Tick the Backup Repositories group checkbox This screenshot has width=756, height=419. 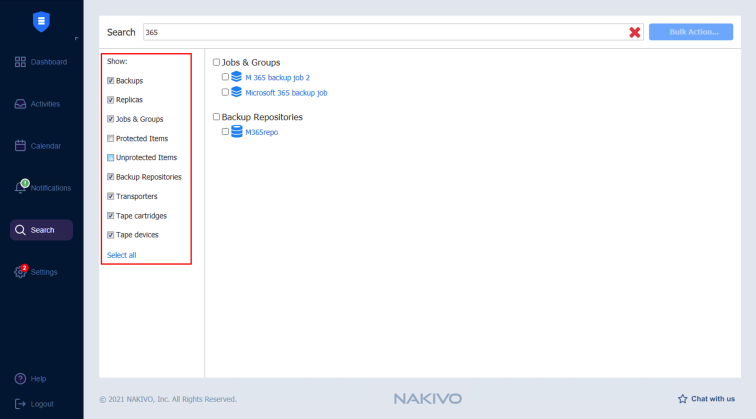(216, 117)
